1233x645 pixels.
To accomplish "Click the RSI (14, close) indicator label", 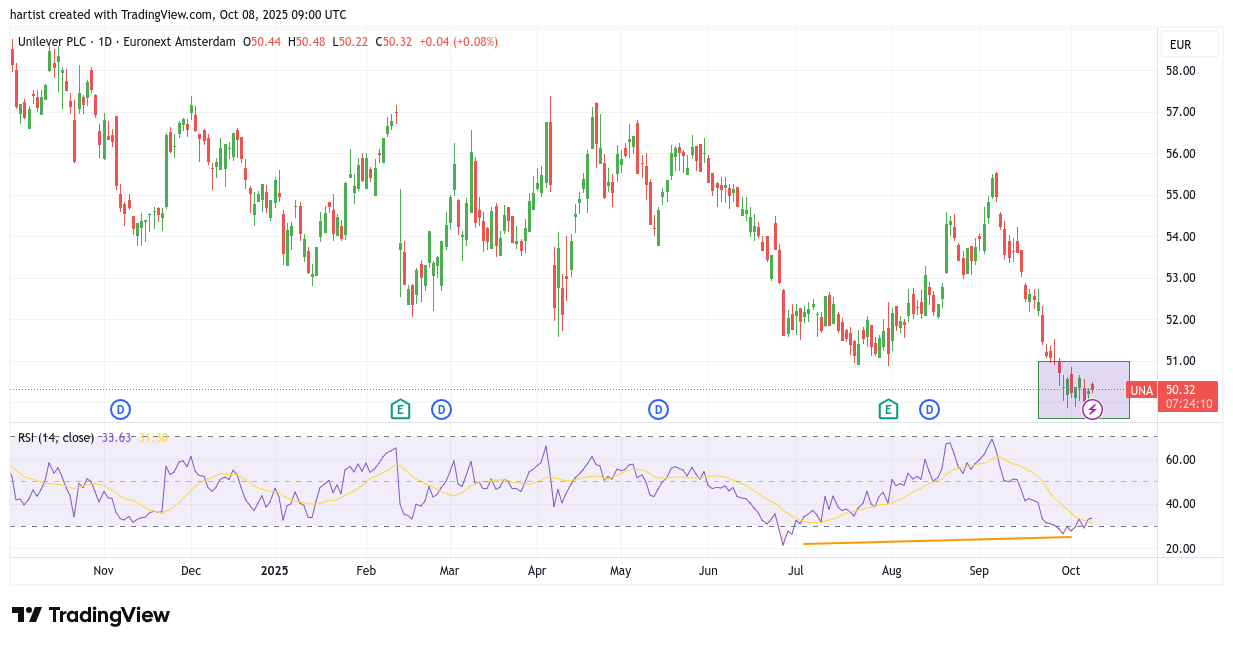I will point(55,437).
